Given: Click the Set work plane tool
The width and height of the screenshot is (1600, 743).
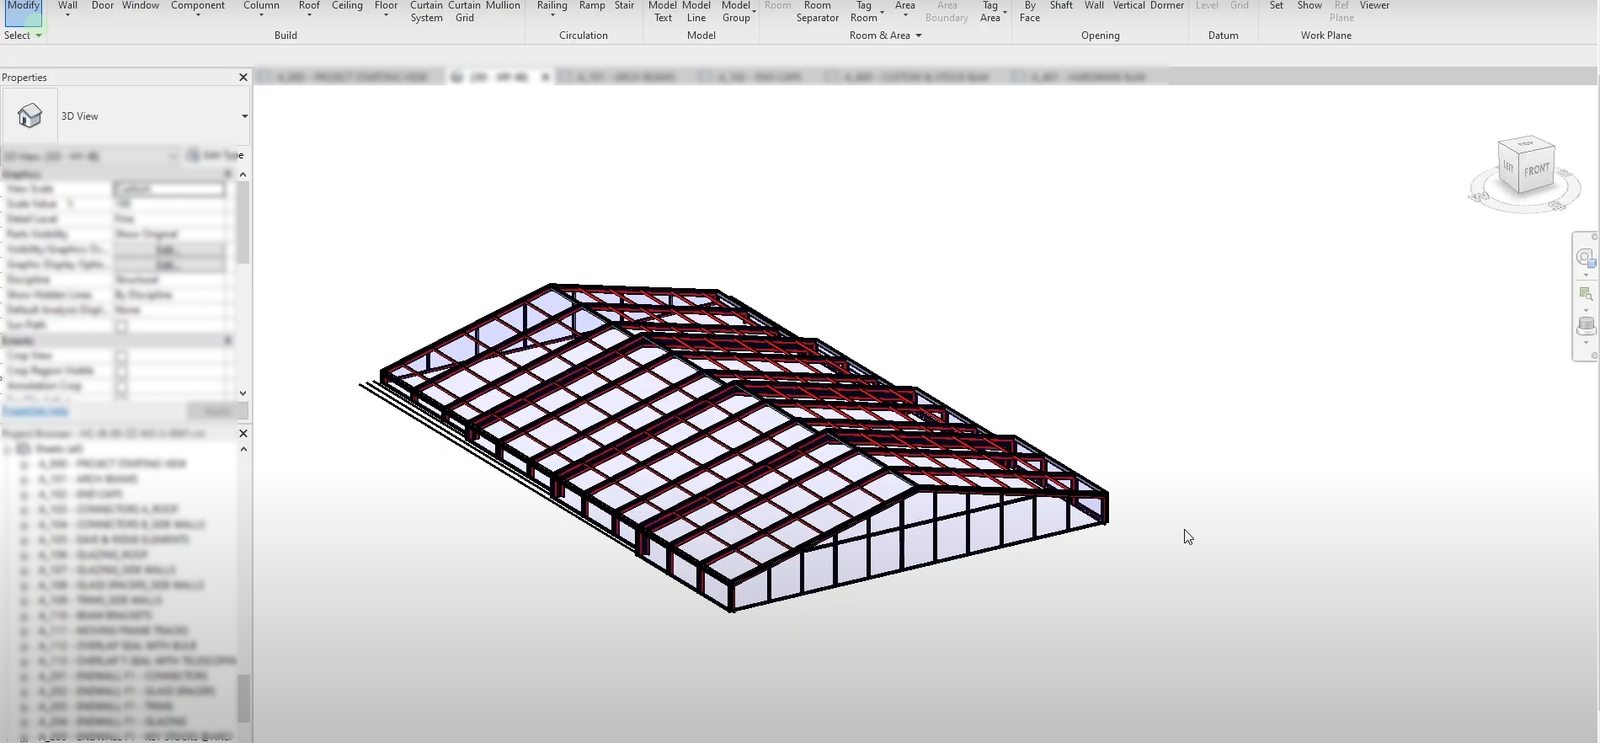Looking at the screenshot, I should 1276,6.
